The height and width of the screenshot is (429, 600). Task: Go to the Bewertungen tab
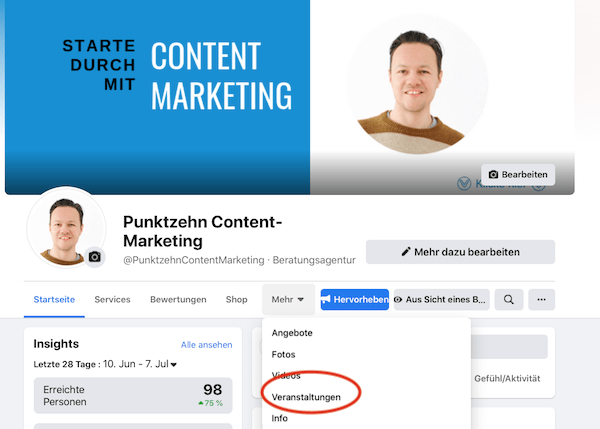(x=178, y=299)
